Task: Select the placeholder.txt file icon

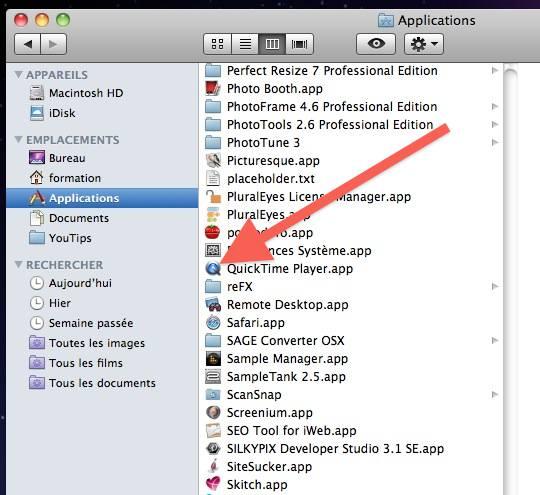Action: point(213,178)
